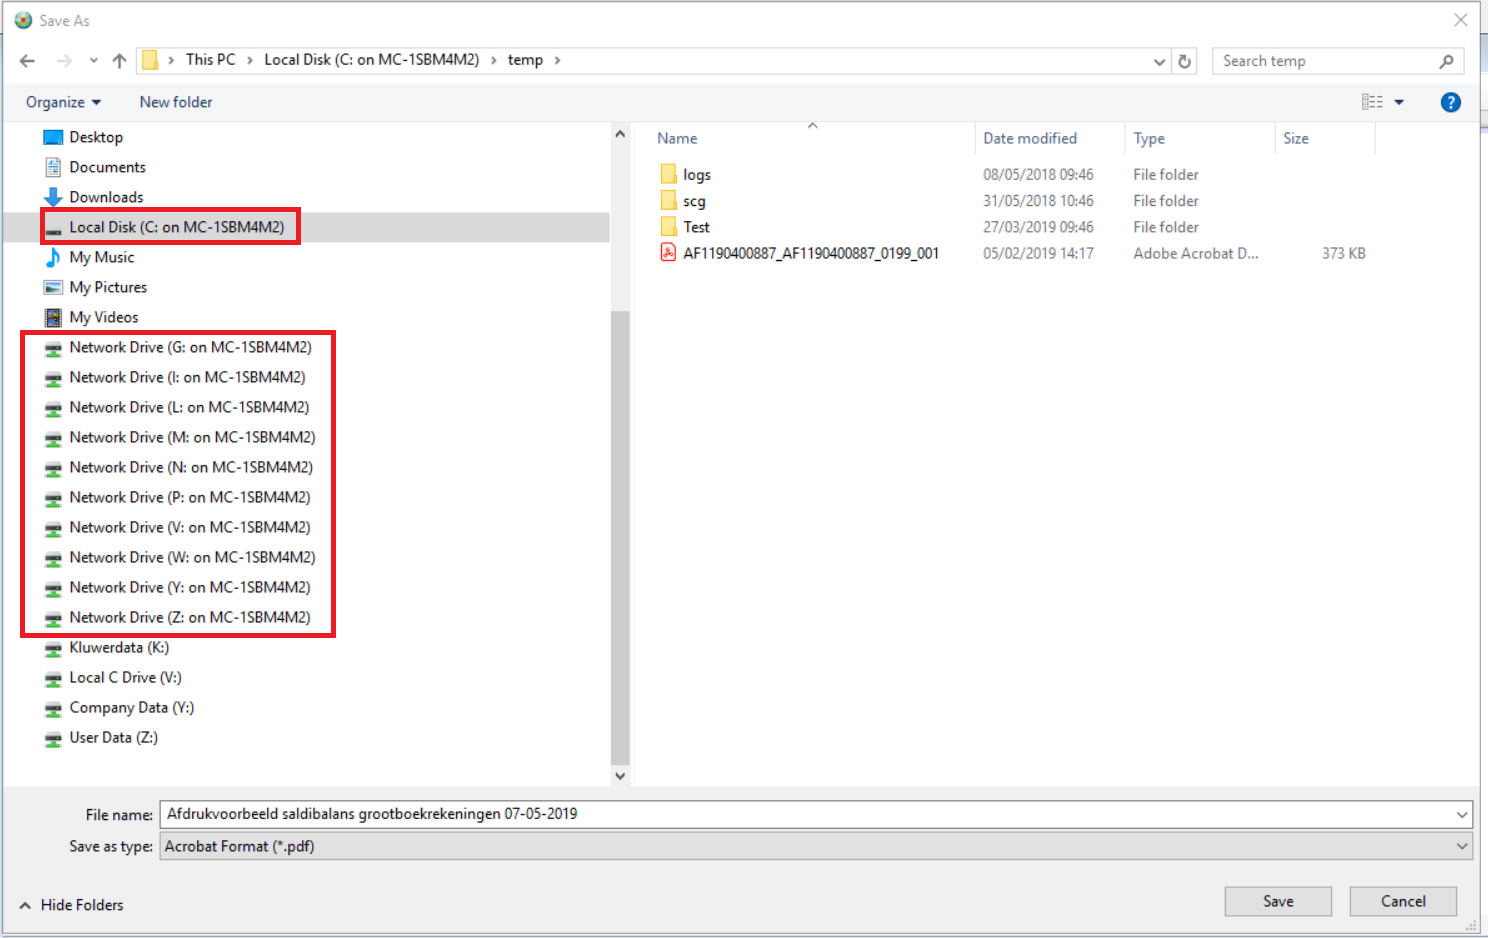Click the Up one level arrow
This screenshot has width=1488, height=938.
(x=119, y=61)
